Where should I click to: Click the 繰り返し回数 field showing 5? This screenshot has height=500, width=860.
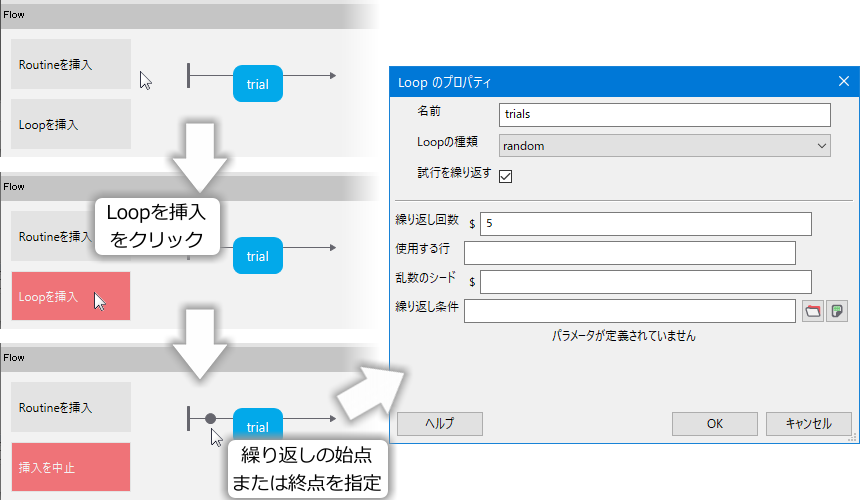(x=646, y=224)
